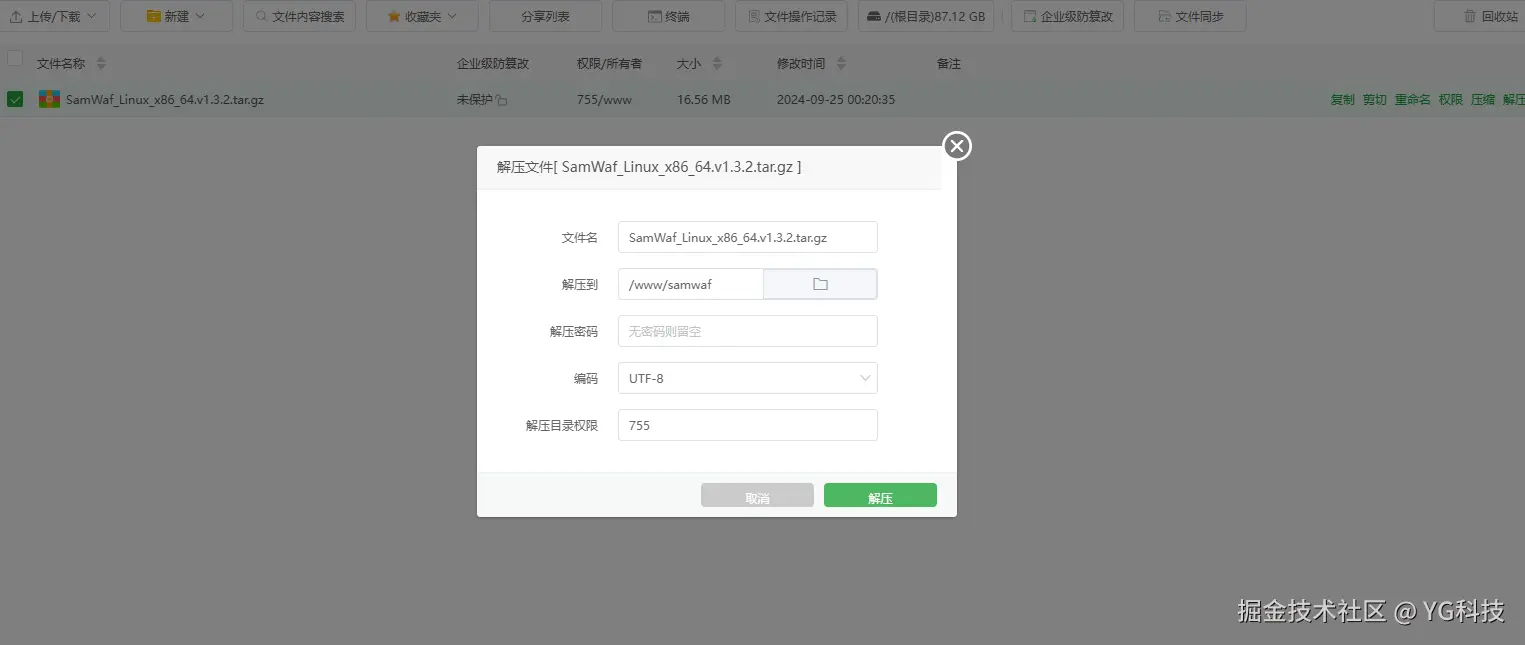
Task: Focus the 文件名 input field
Action: [x=747, y=237]
